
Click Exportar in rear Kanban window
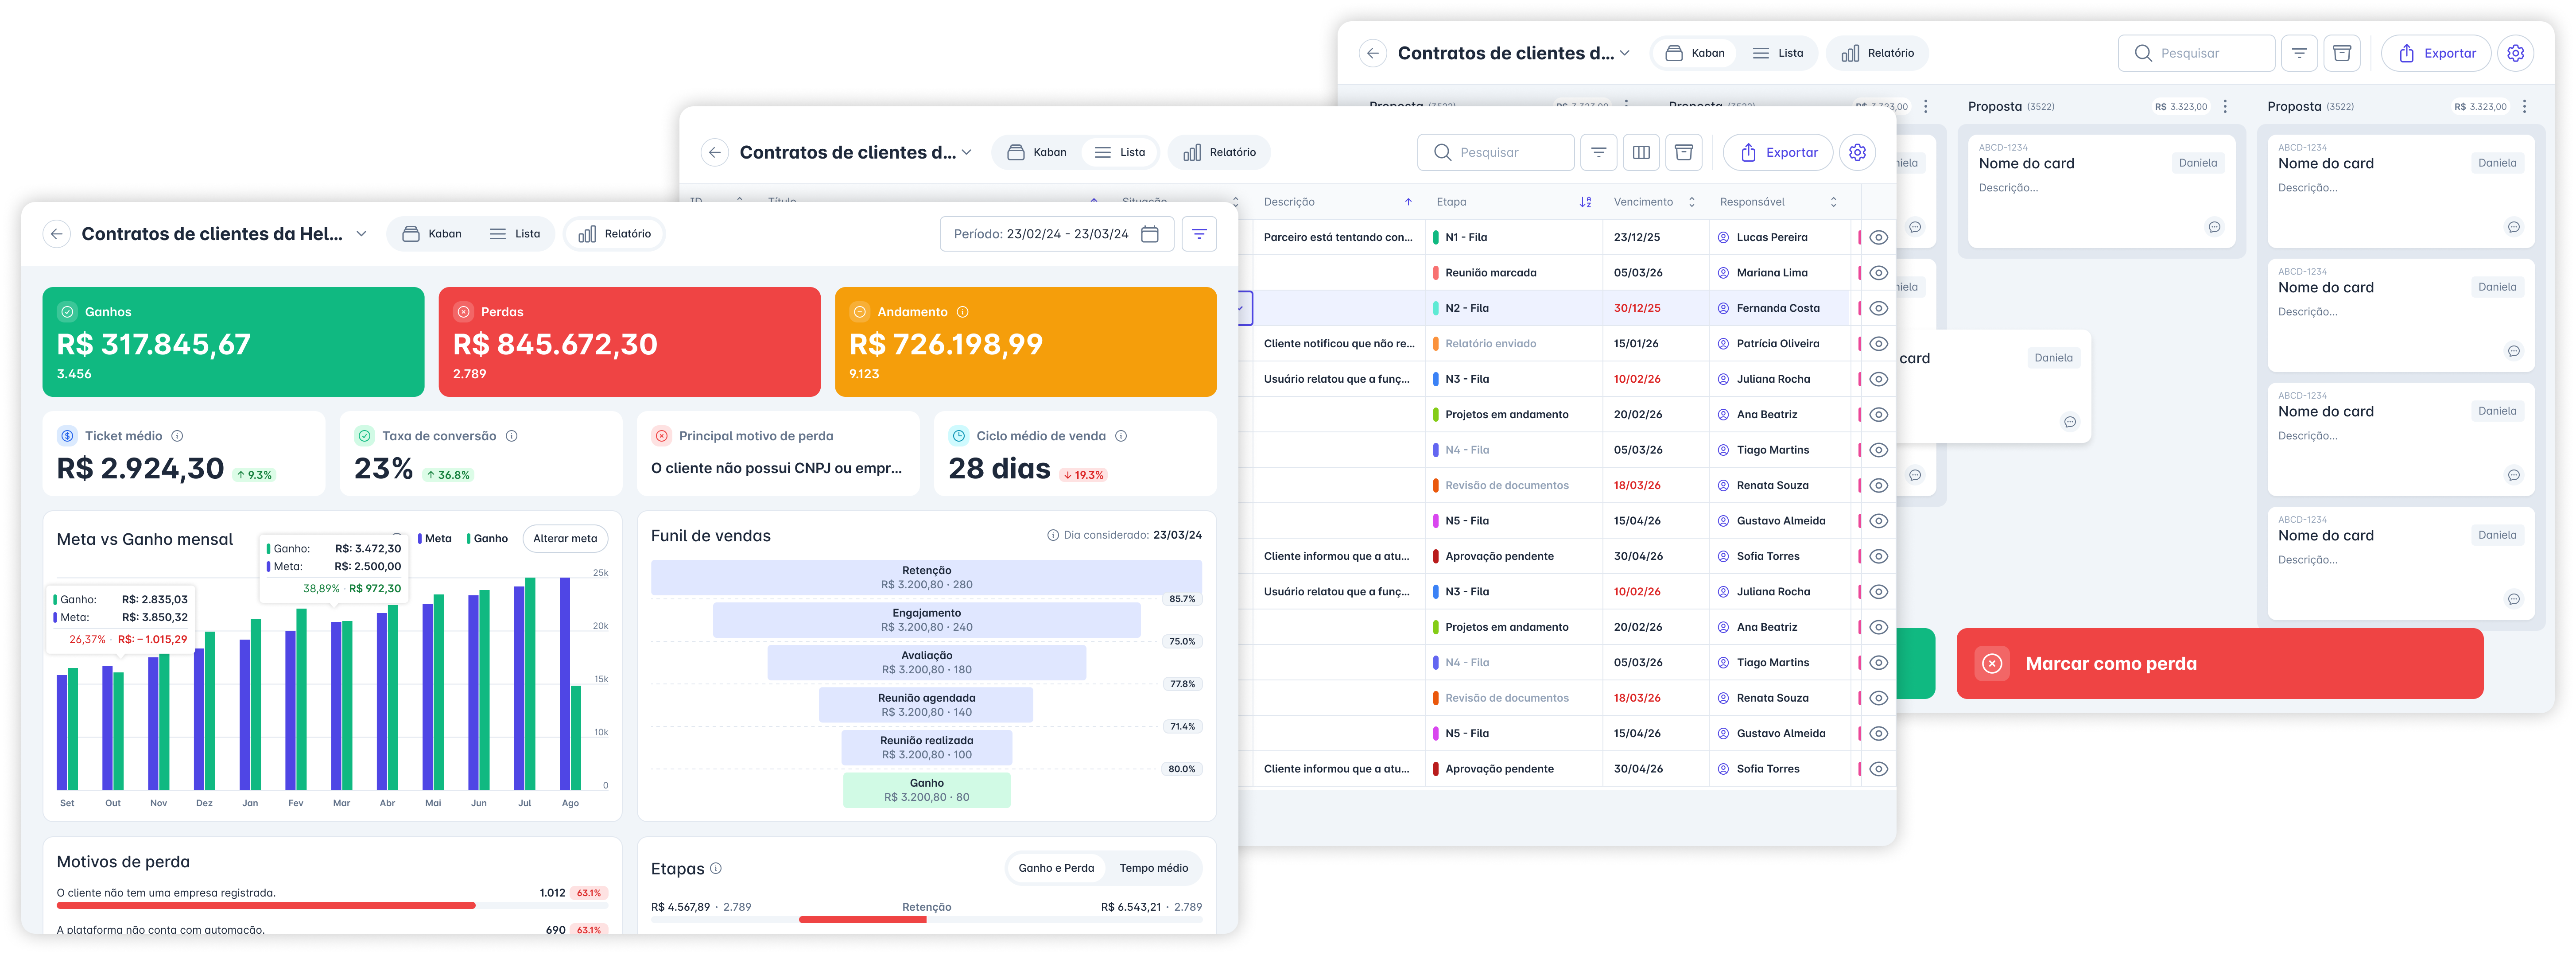(x=2436, y=53)
